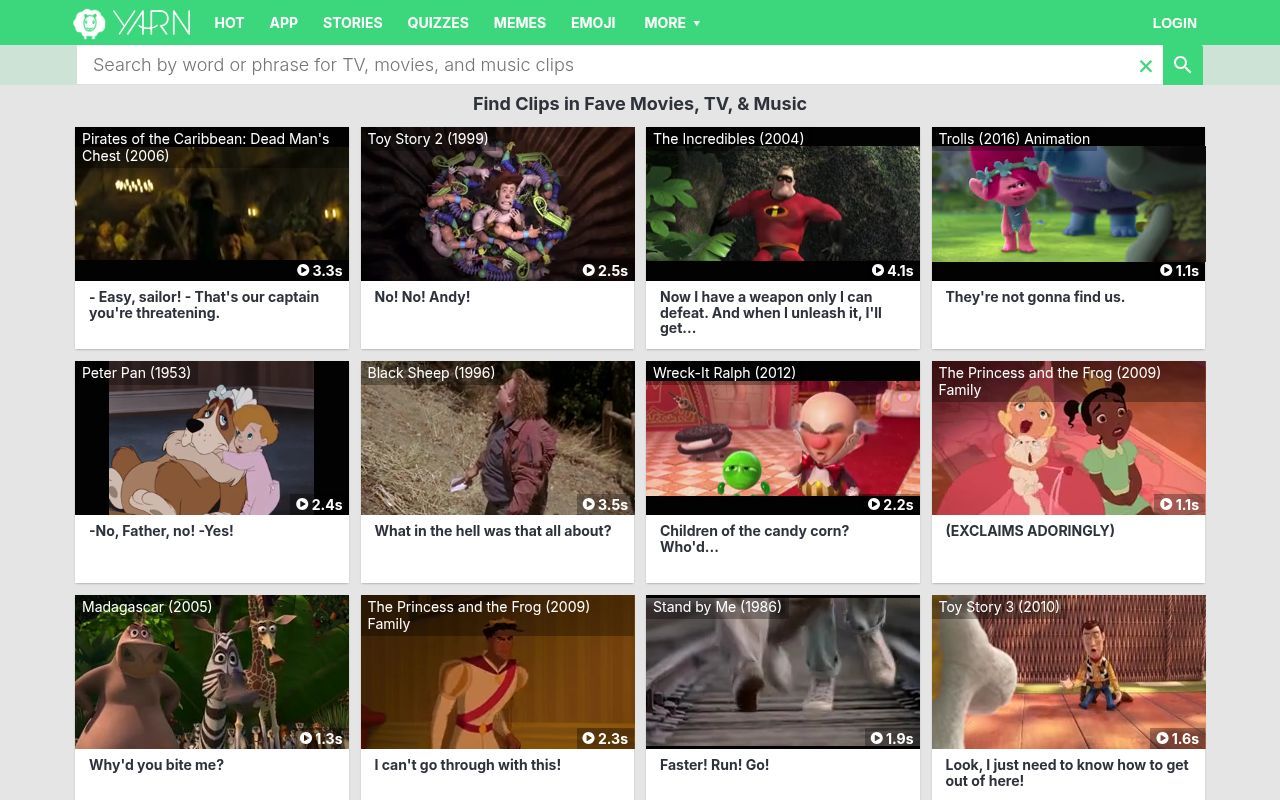This screenshot has height=800, width=1280.
Task: Click the Yarn lion logo icon
Action: [89, 23]
